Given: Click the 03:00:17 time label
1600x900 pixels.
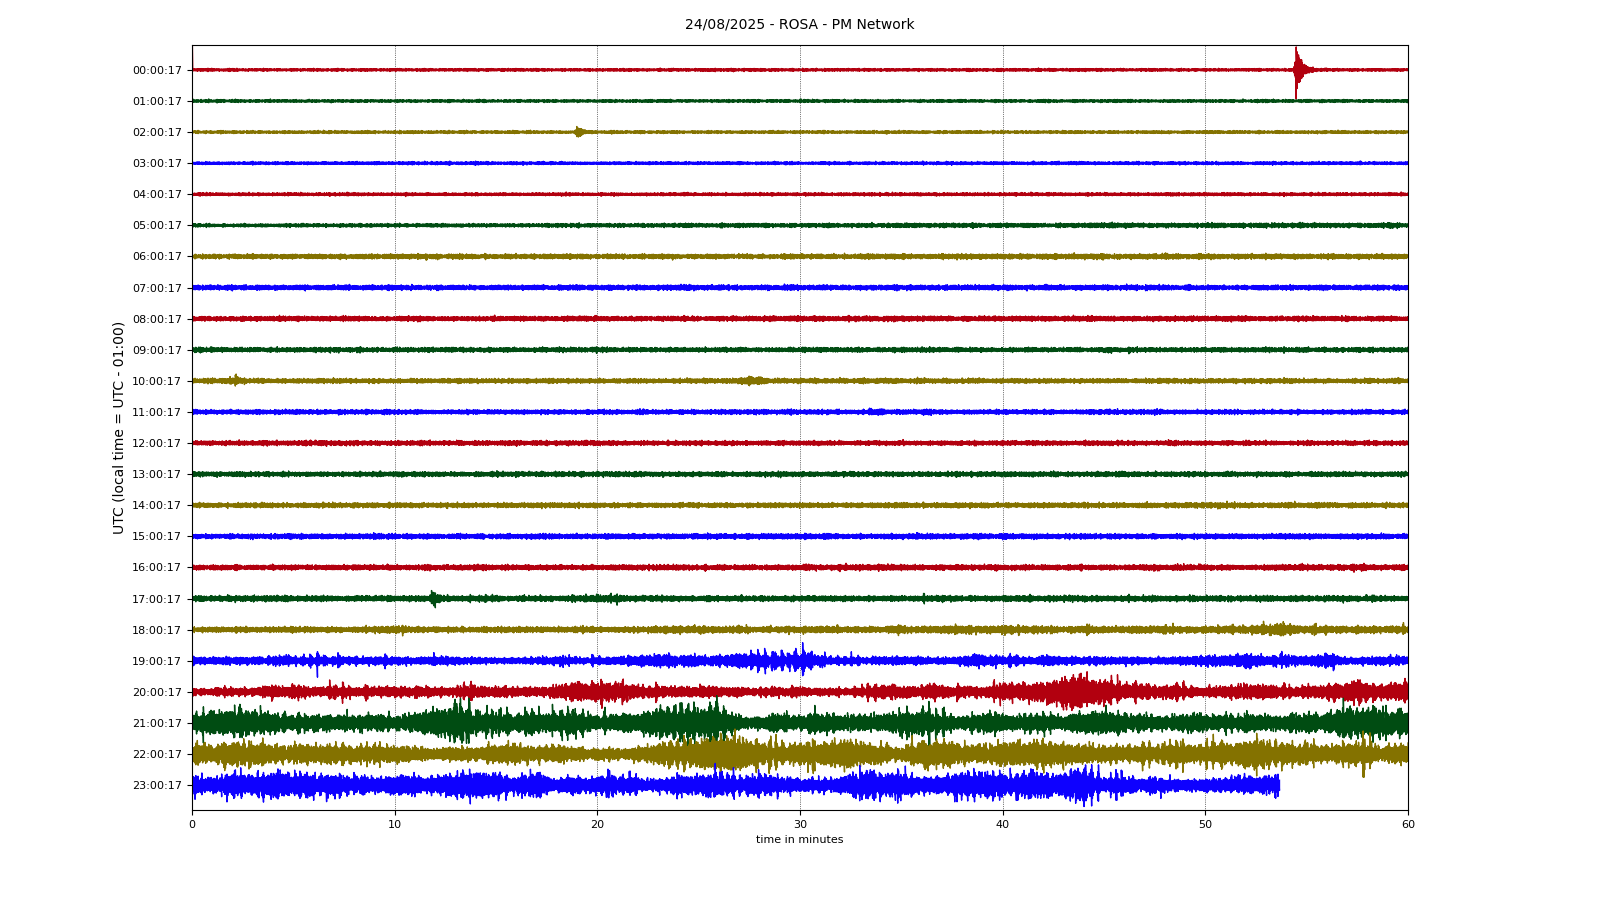Looking at the screenshot, I should [157, 163].
